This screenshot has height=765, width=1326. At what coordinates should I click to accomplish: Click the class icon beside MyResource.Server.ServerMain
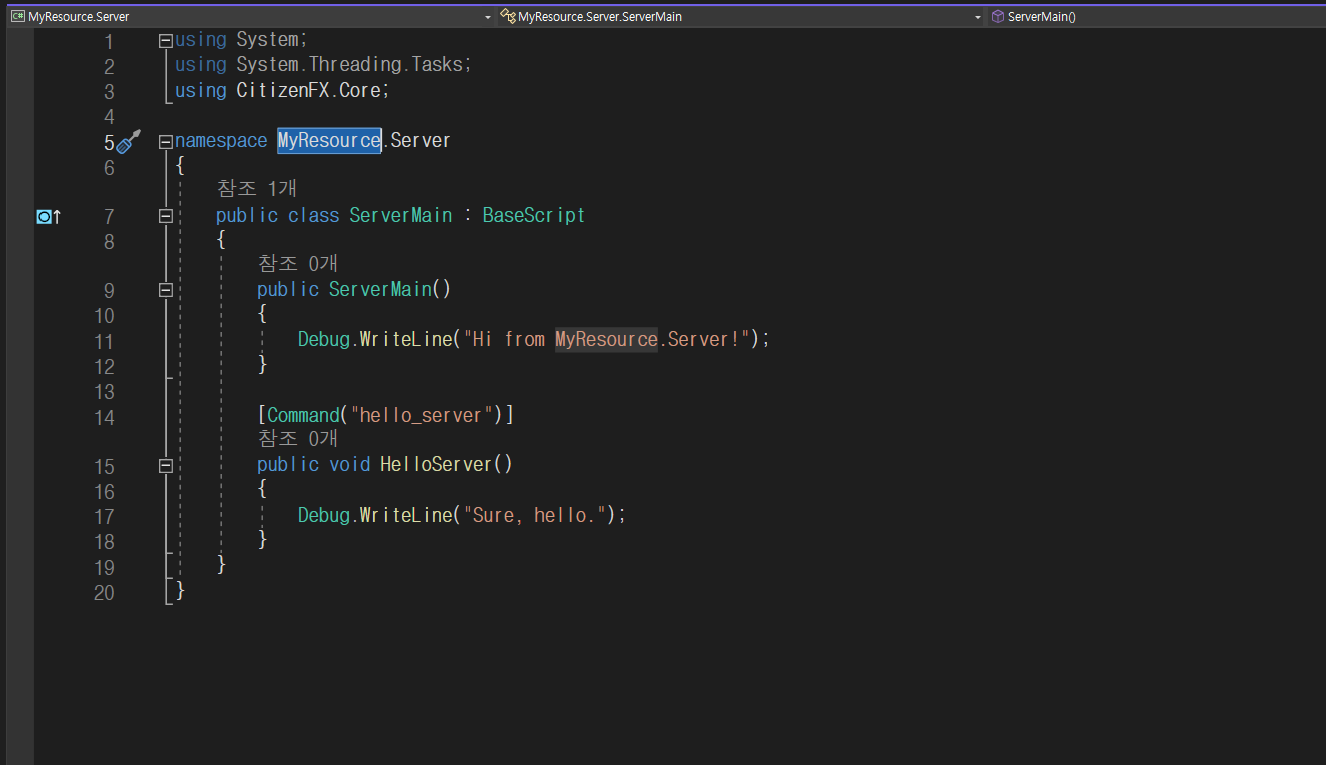coord(507,16)
